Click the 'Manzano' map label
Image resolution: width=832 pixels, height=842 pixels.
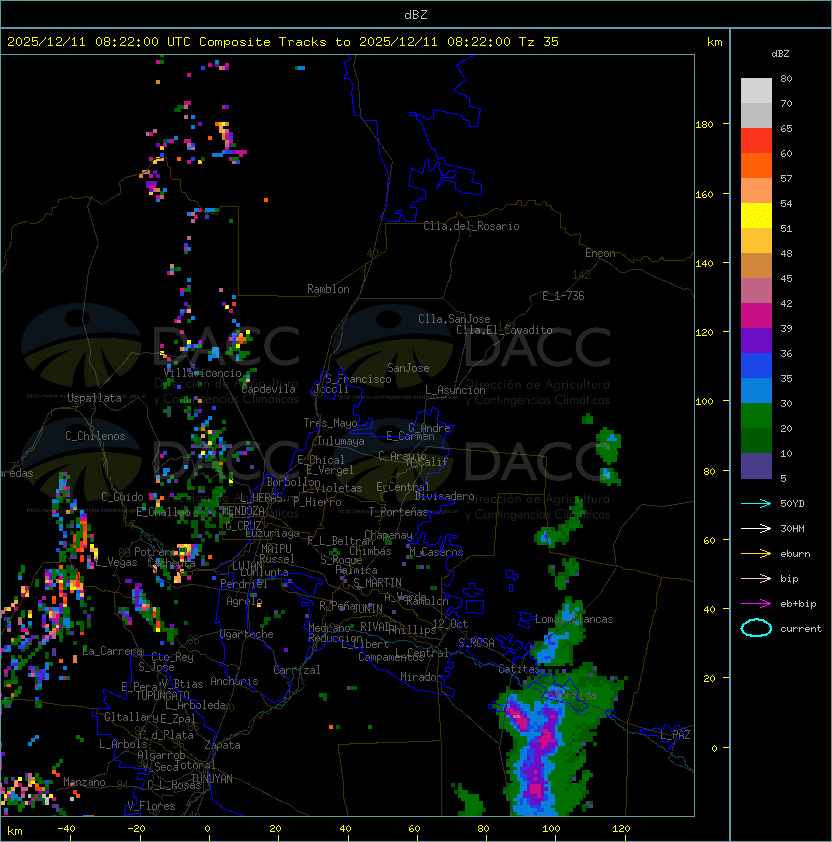84,782
